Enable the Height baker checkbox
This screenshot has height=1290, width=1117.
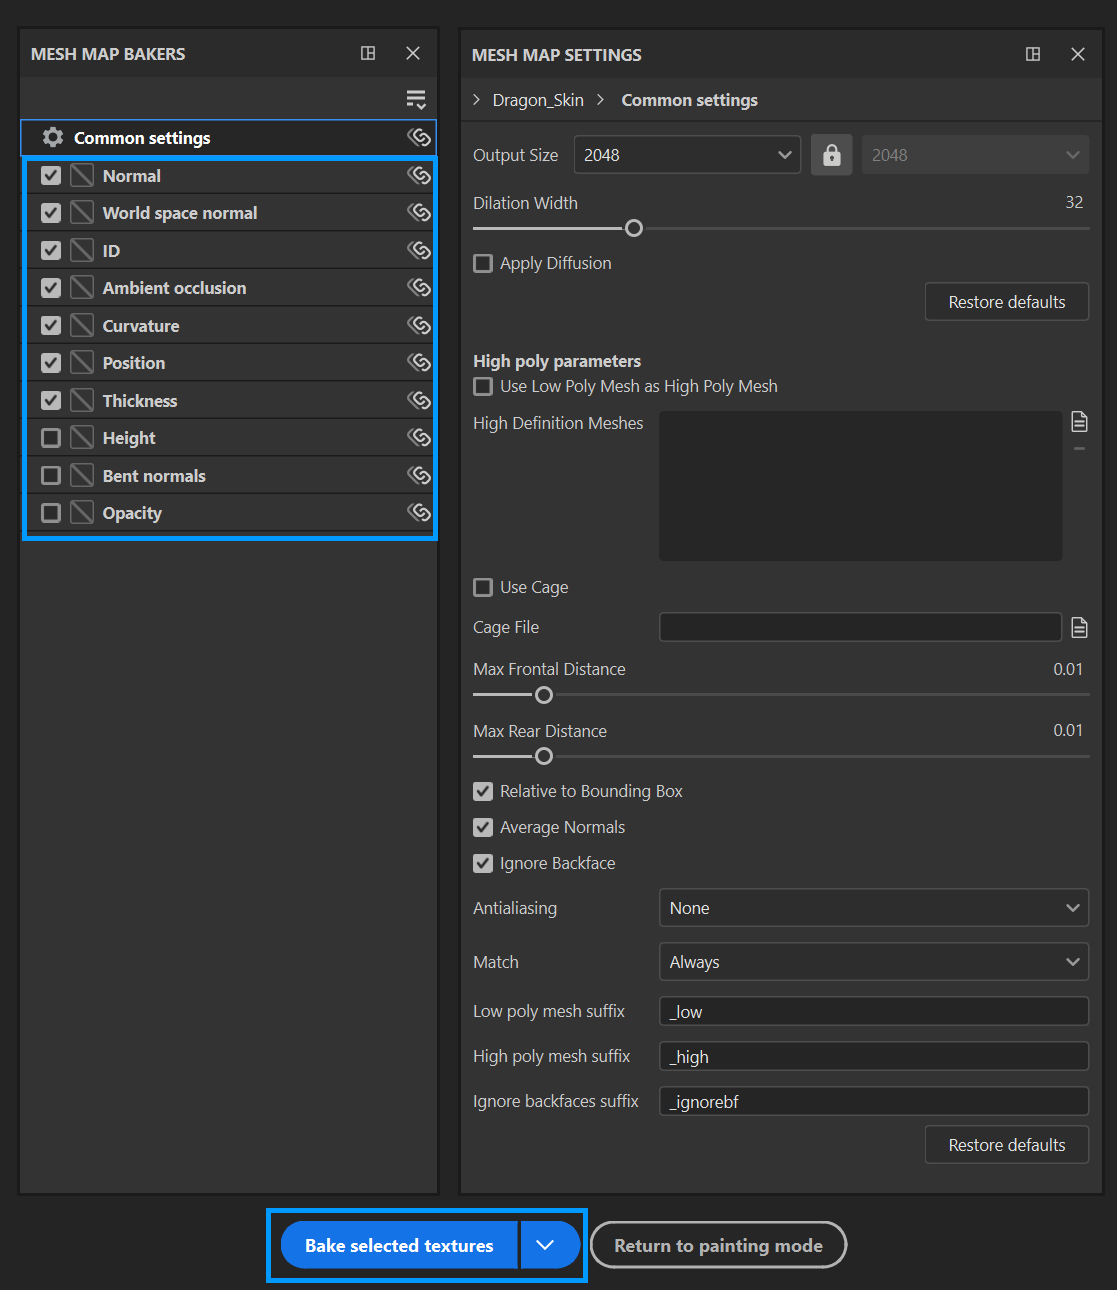[51, 438]
